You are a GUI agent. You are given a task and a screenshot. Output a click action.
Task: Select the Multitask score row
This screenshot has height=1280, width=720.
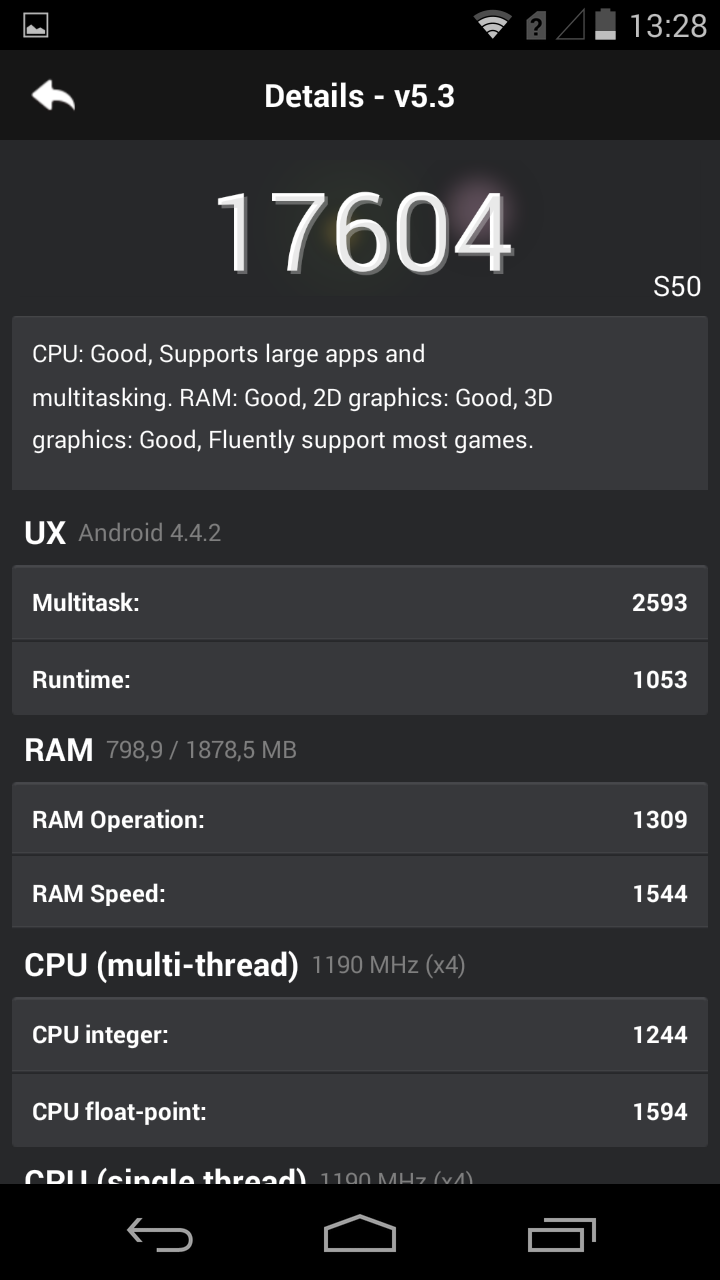click(x=360, y=603)
